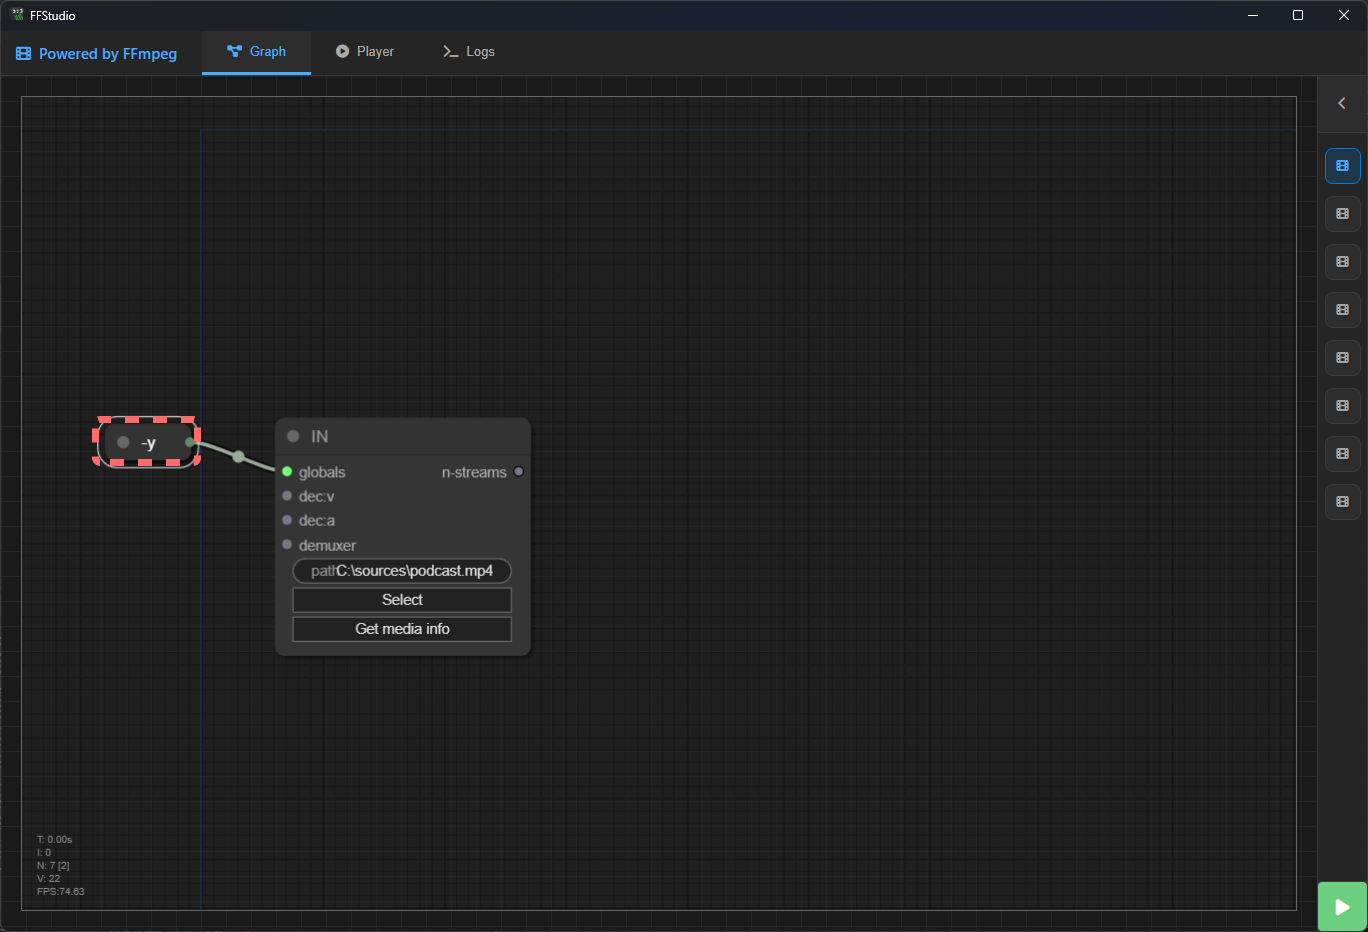Switch to the Graph tab
Screen dimensions: 1368x932
click(x=256, y=52)
